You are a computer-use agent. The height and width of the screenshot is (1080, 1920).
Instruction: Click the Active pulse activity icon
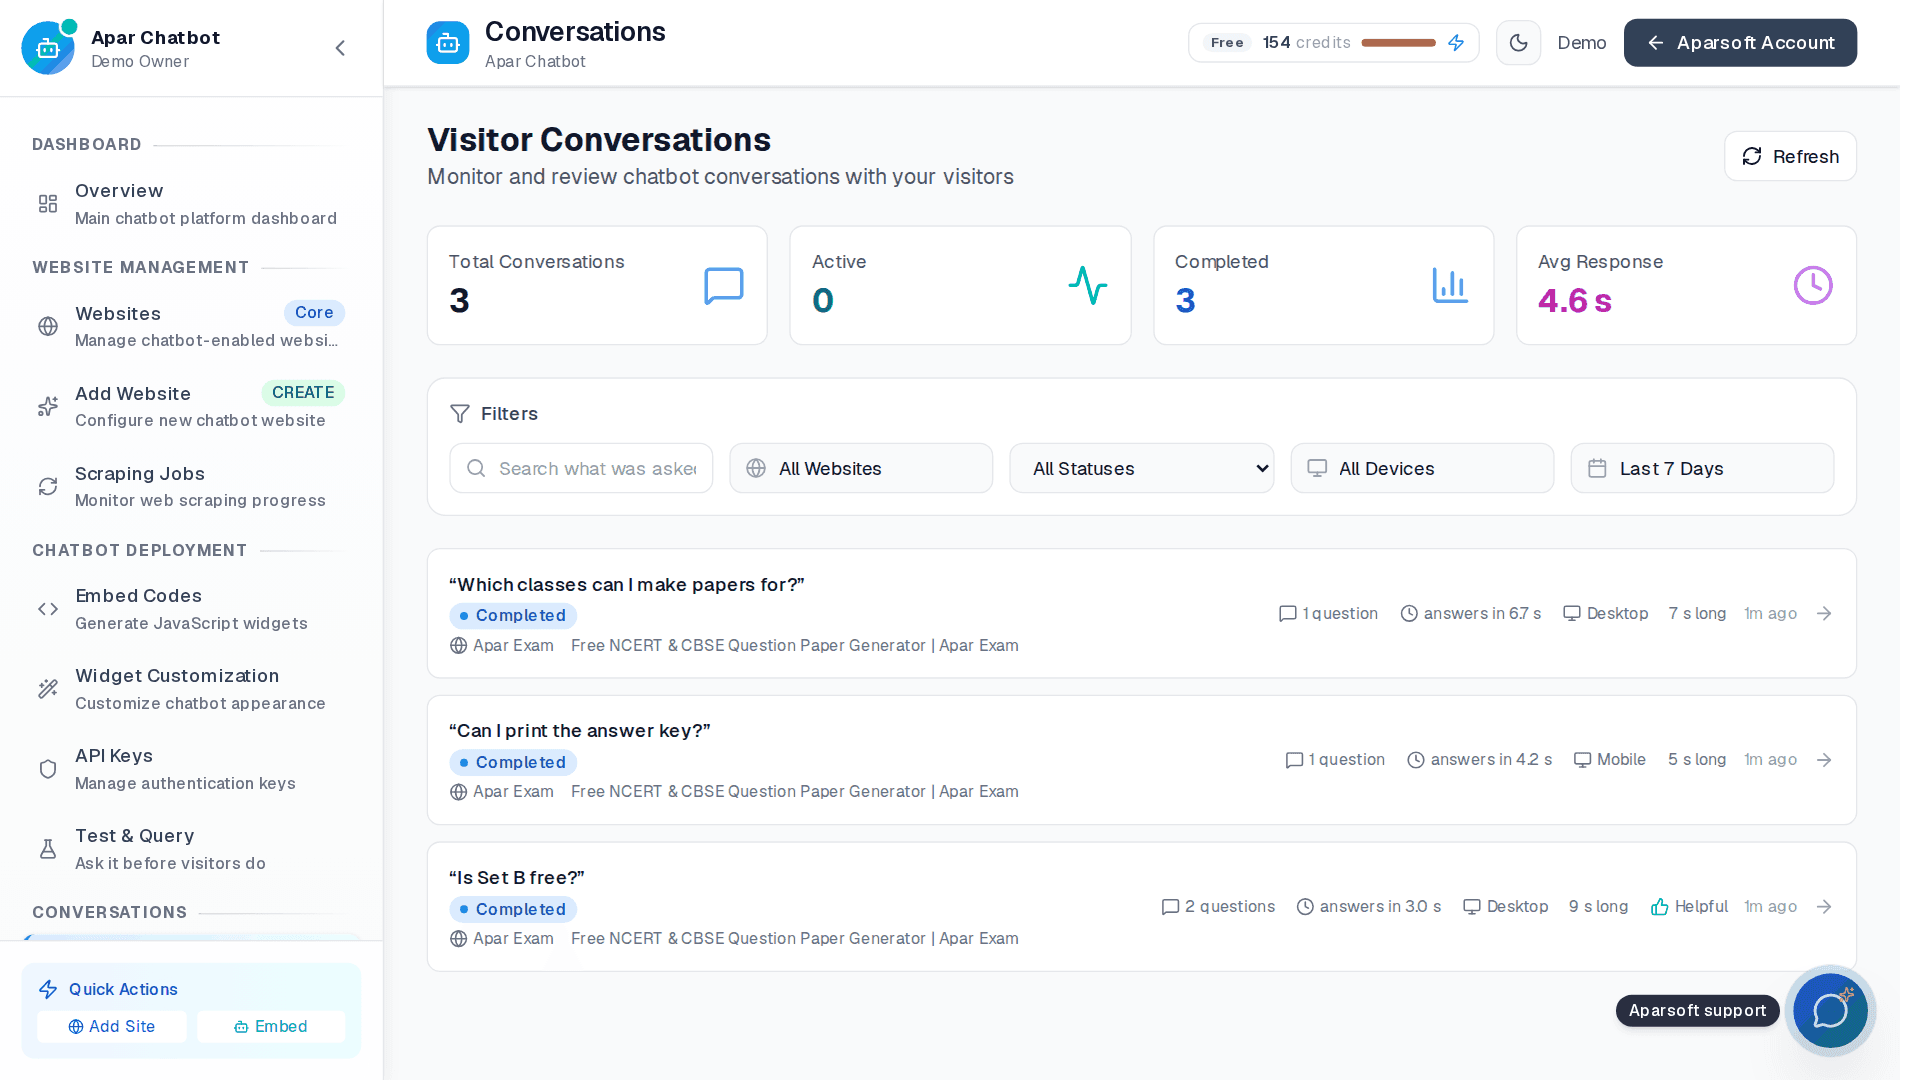[x=1087, y=286]
